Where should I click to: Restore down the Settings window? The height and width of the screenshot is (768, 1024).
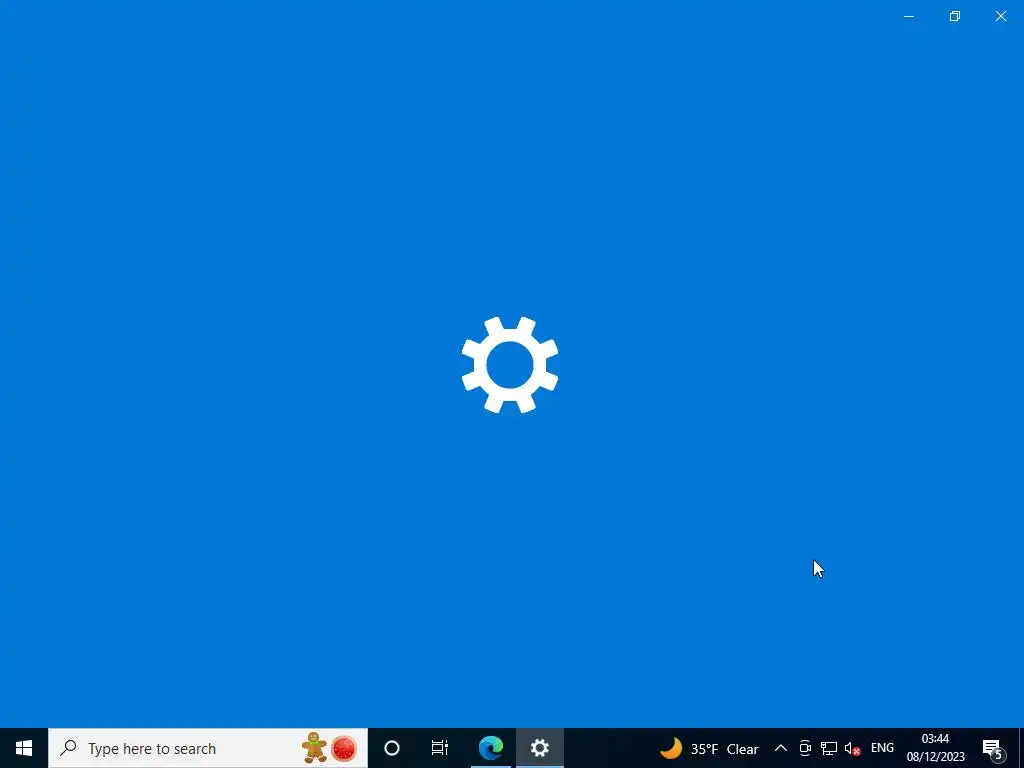click(x=955, y=16)
